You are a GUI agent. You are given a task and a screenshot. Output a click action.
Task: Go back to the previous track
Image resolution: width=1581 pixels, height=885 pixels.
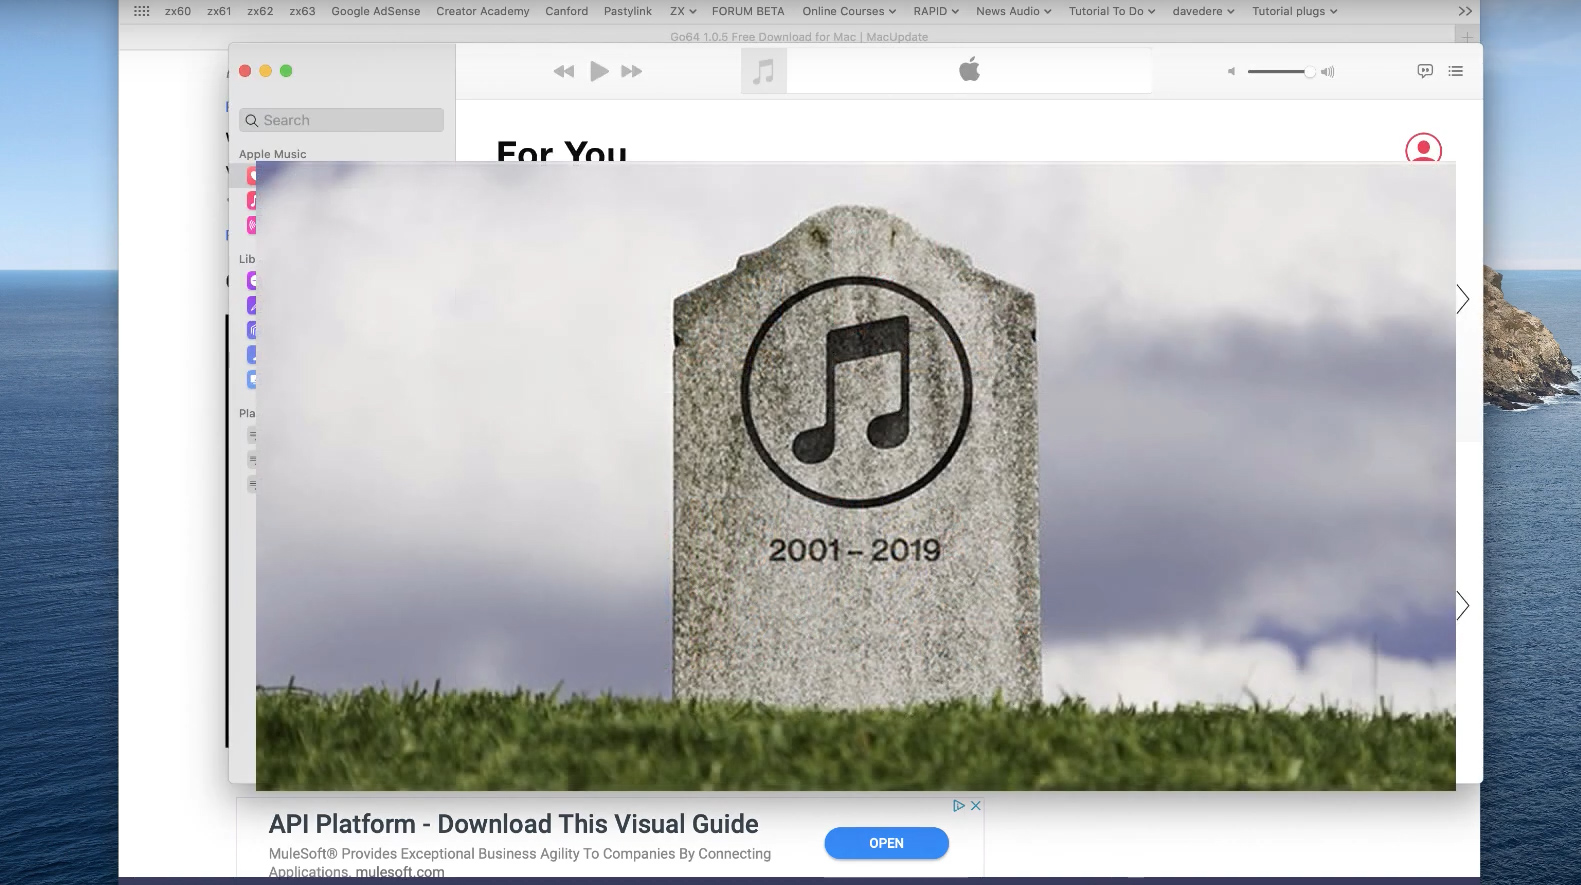point(564,71)
